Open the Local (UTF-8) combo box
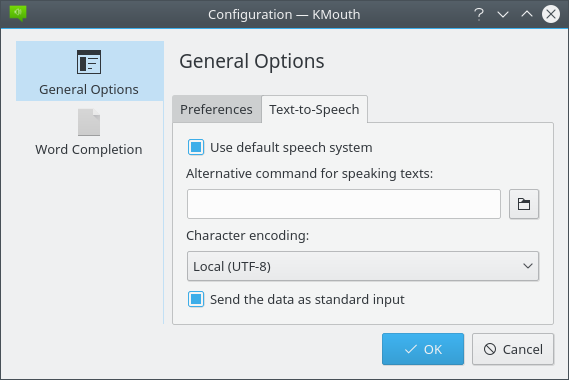Screen dimensions: 569x380 (363, 266)
